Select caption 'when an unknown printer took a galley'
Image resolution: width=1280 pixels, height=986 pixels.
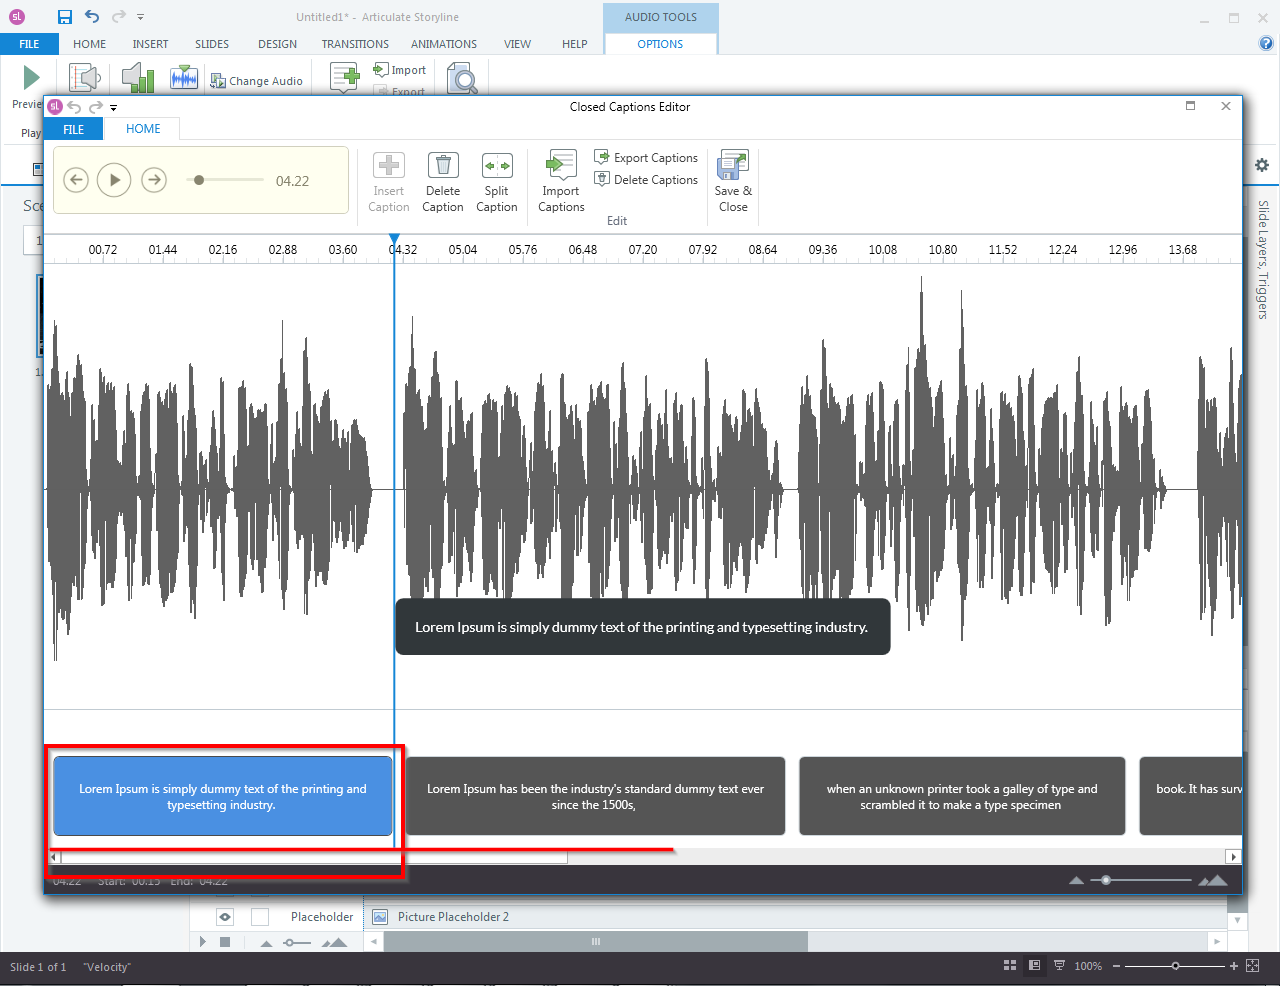pos(962,796)
